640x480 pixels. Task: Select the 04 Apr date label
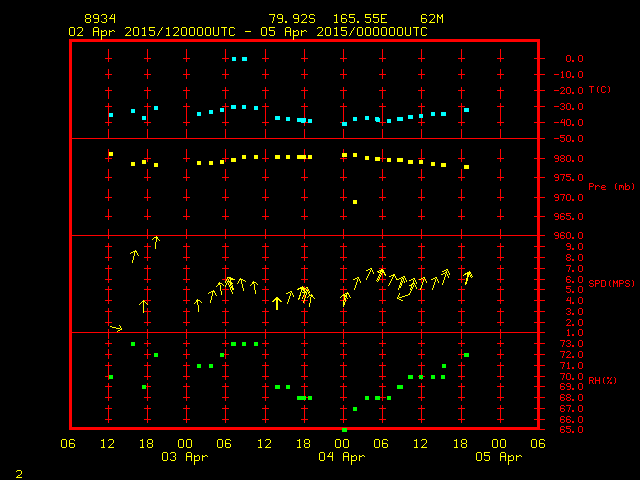pyautogui.click(x=341, y=457)
